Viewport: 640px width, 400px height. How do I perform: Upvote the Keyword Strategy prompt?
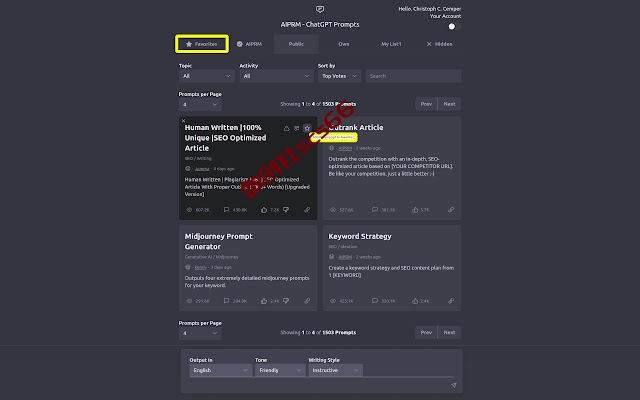pyautogui.click(x=415, y=301)
